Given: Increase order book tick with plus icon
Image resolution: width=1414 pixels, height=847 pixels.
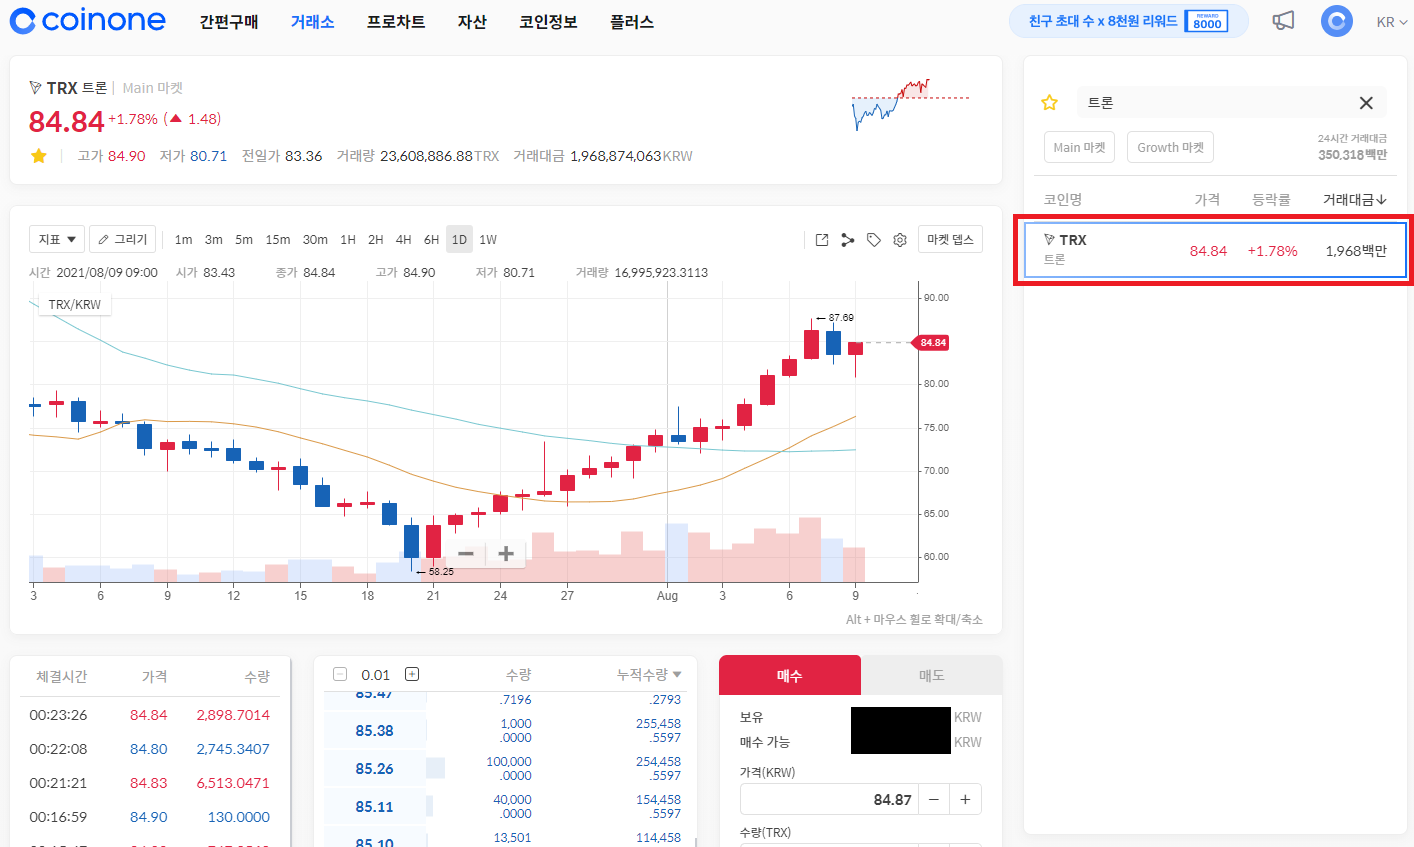Looking at the screenshot, I should coord(411,674).
